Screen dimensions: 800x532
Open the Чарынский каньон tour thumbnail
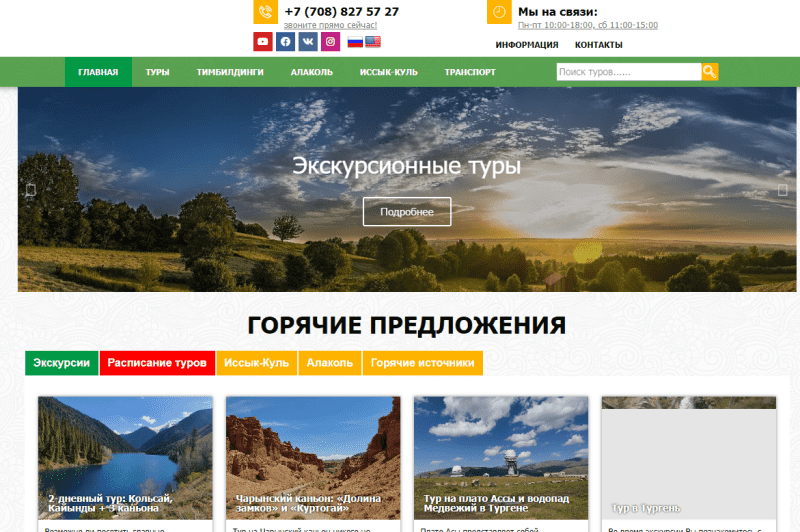click(x=313, y=458)
